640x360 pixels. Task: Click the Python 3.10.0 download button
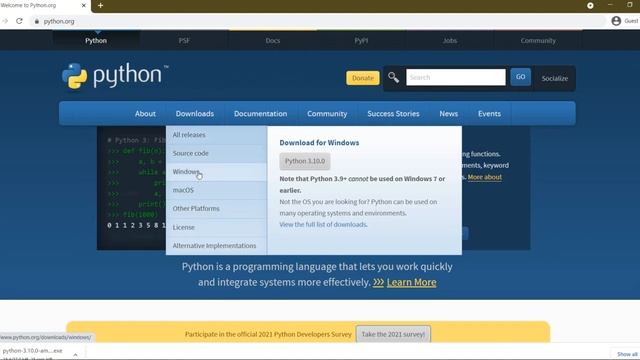point(305,161)
